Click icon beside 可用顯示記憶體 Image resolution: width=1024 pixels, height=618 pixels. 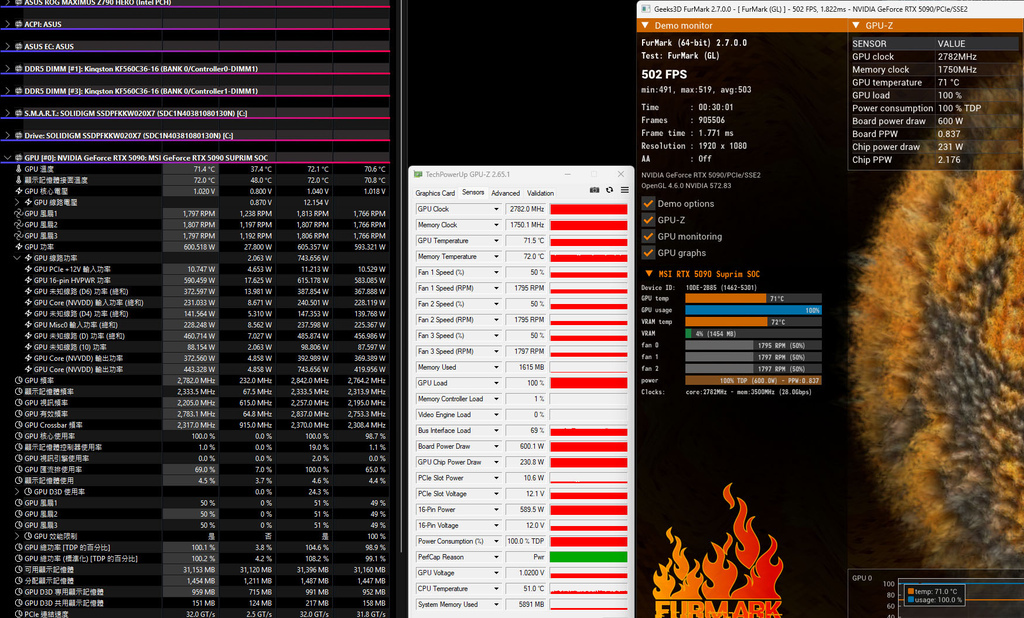(x=18, y=569)
